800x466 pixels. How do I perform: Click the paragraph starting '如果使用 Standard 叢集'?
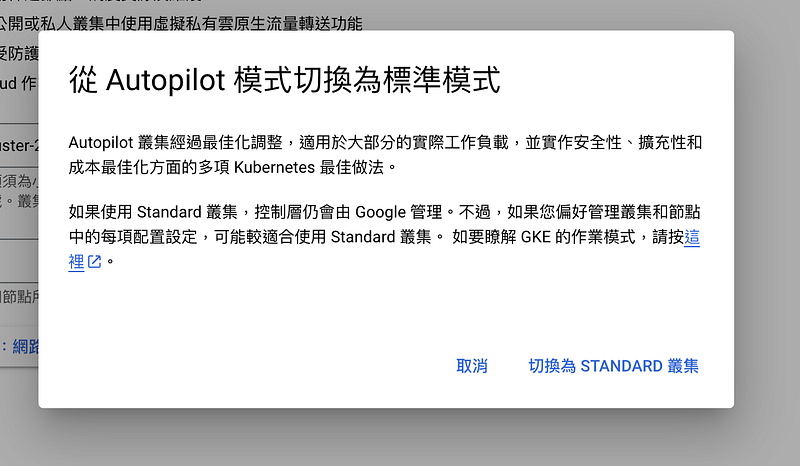point(385,237)
